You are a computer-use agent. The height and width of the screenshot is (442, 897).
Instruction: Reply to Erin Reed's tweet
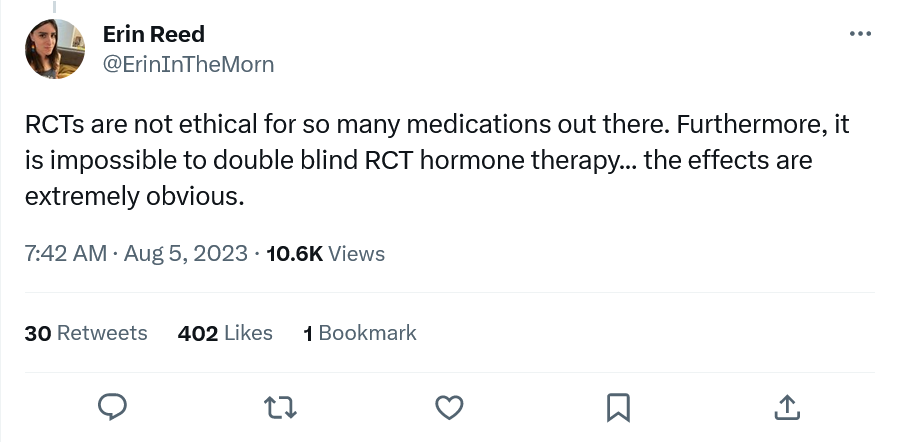point(113,406)
